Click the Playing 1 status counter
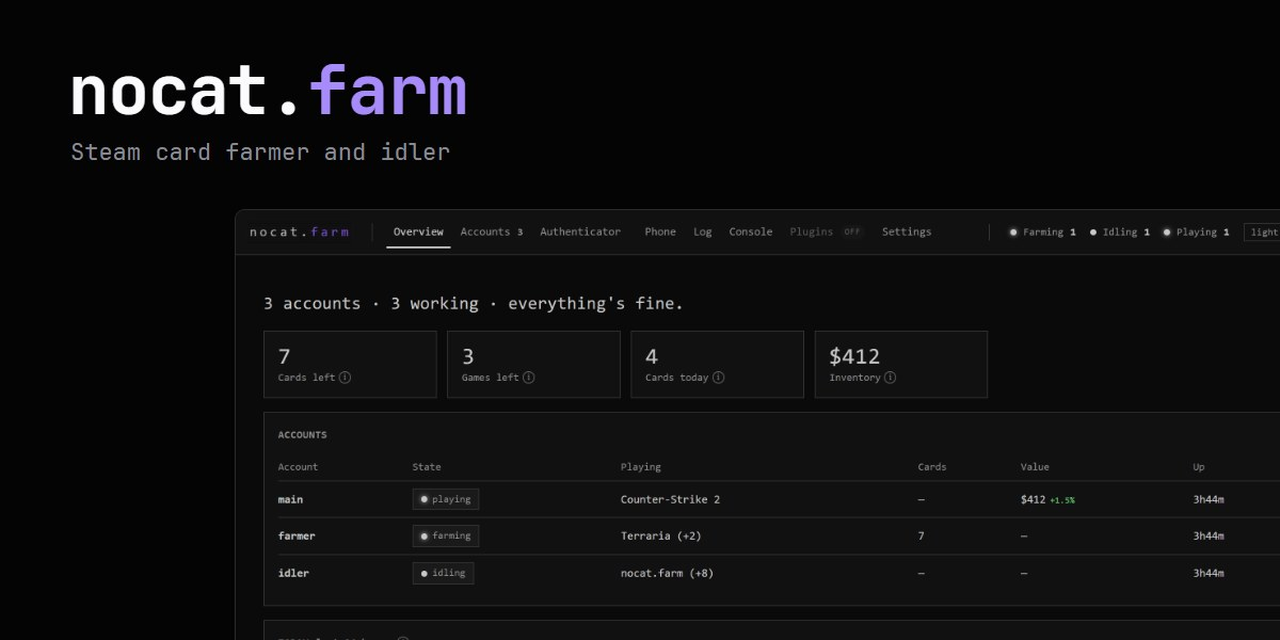This screenshot has width=1280, height=640. (1195, 232)
